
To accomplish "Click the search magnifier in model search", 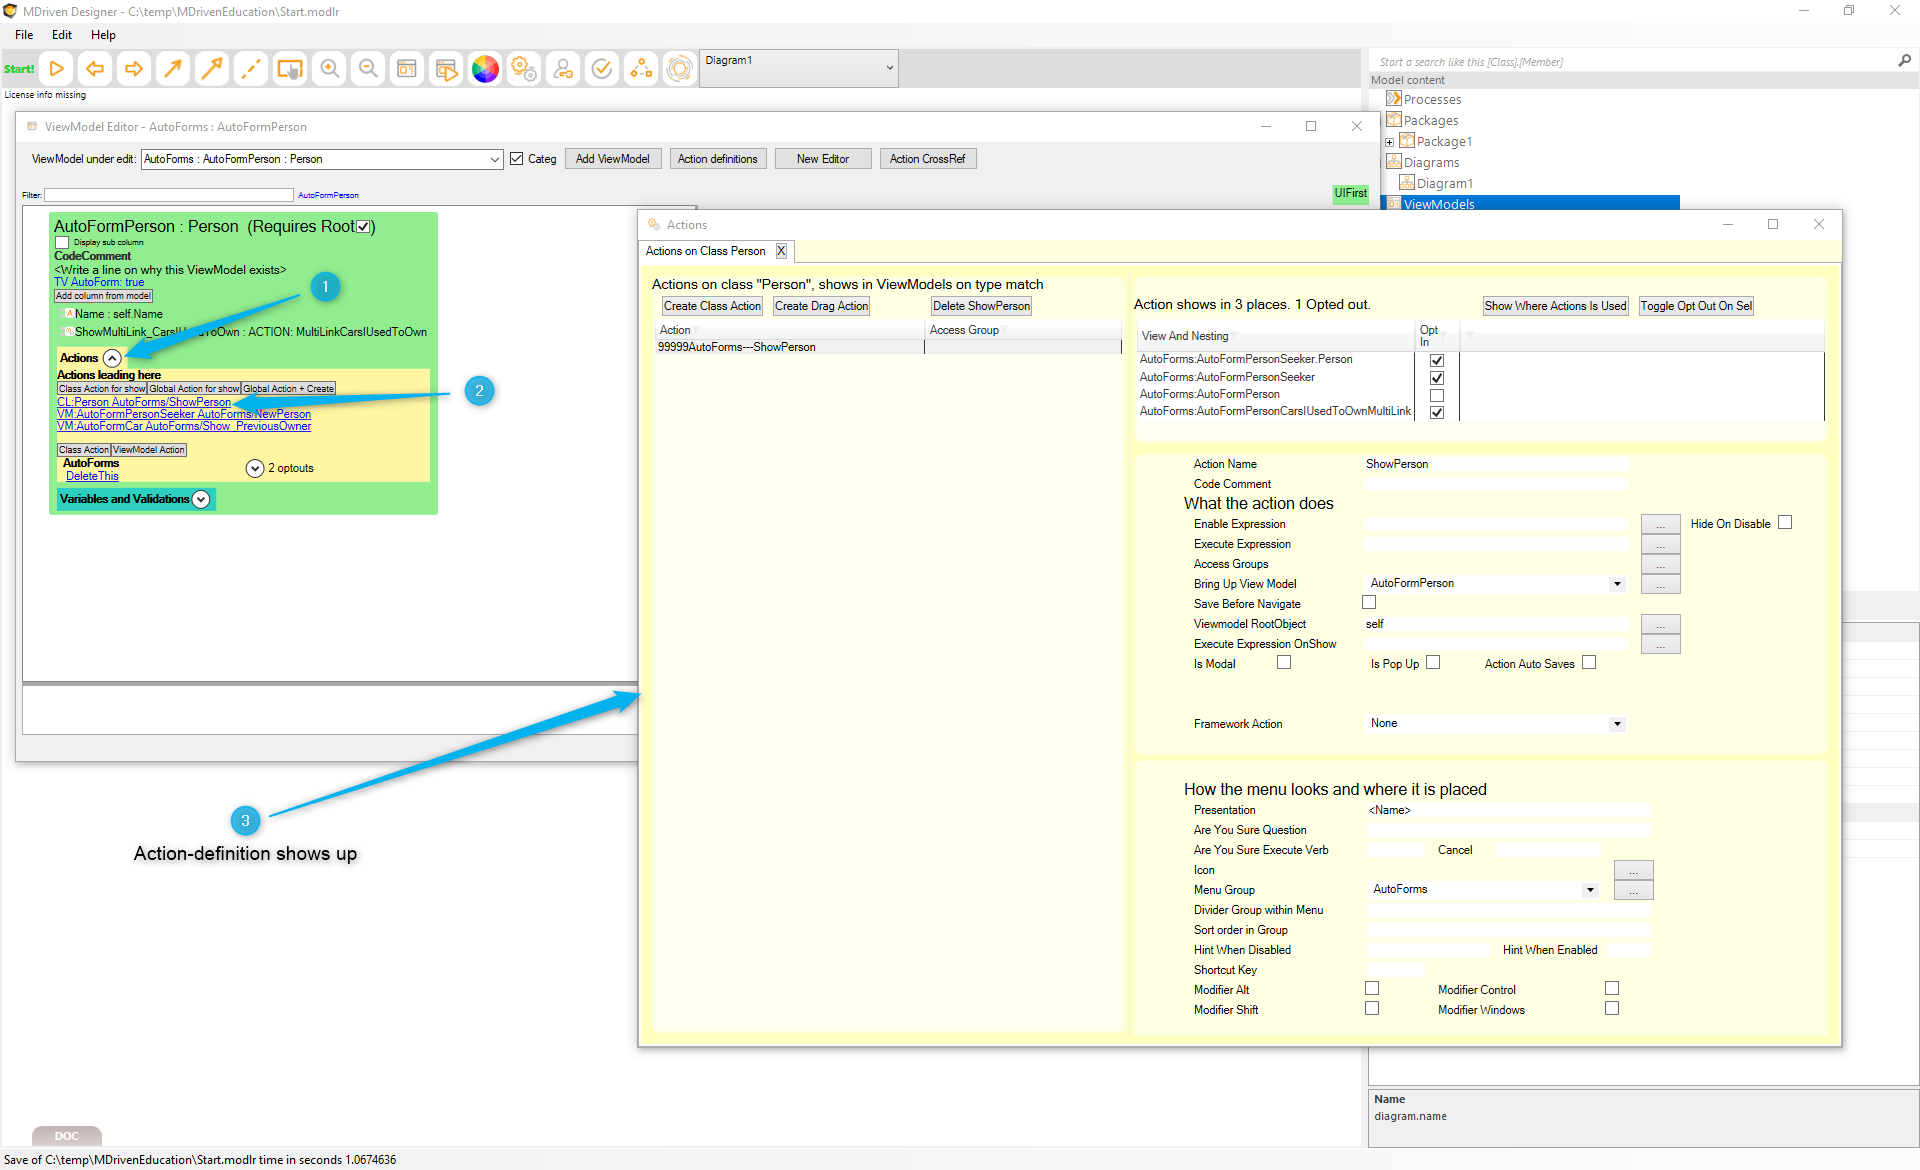I will tap(1904, 61).
